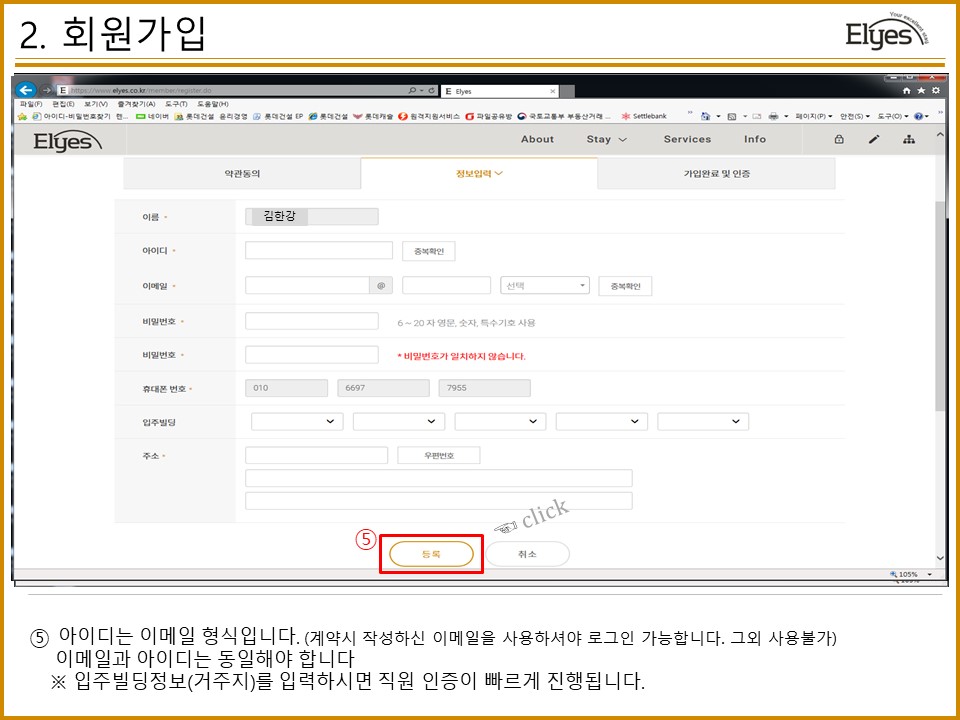Open the Services navigation item
960x720 pixels.
(687, 140)
